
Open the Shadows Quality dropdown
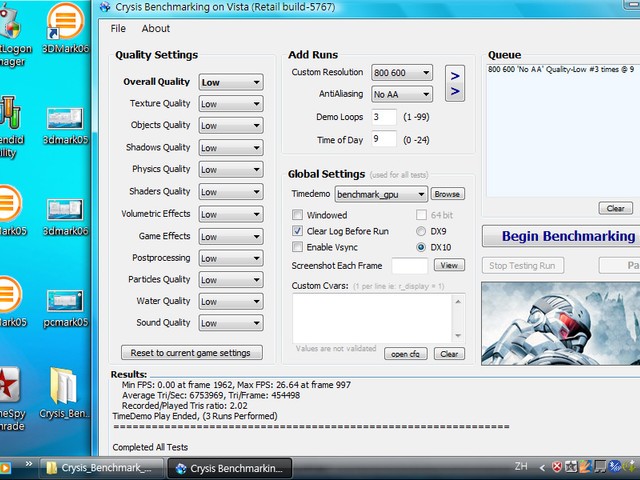(x=231, y=148)
